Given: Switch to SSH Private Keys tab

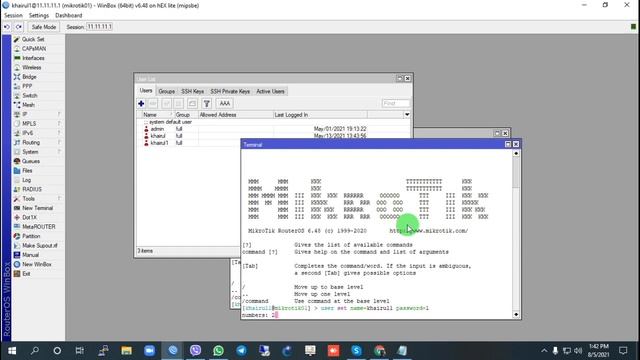Looking at the screenshot, I should click(230, 91).
